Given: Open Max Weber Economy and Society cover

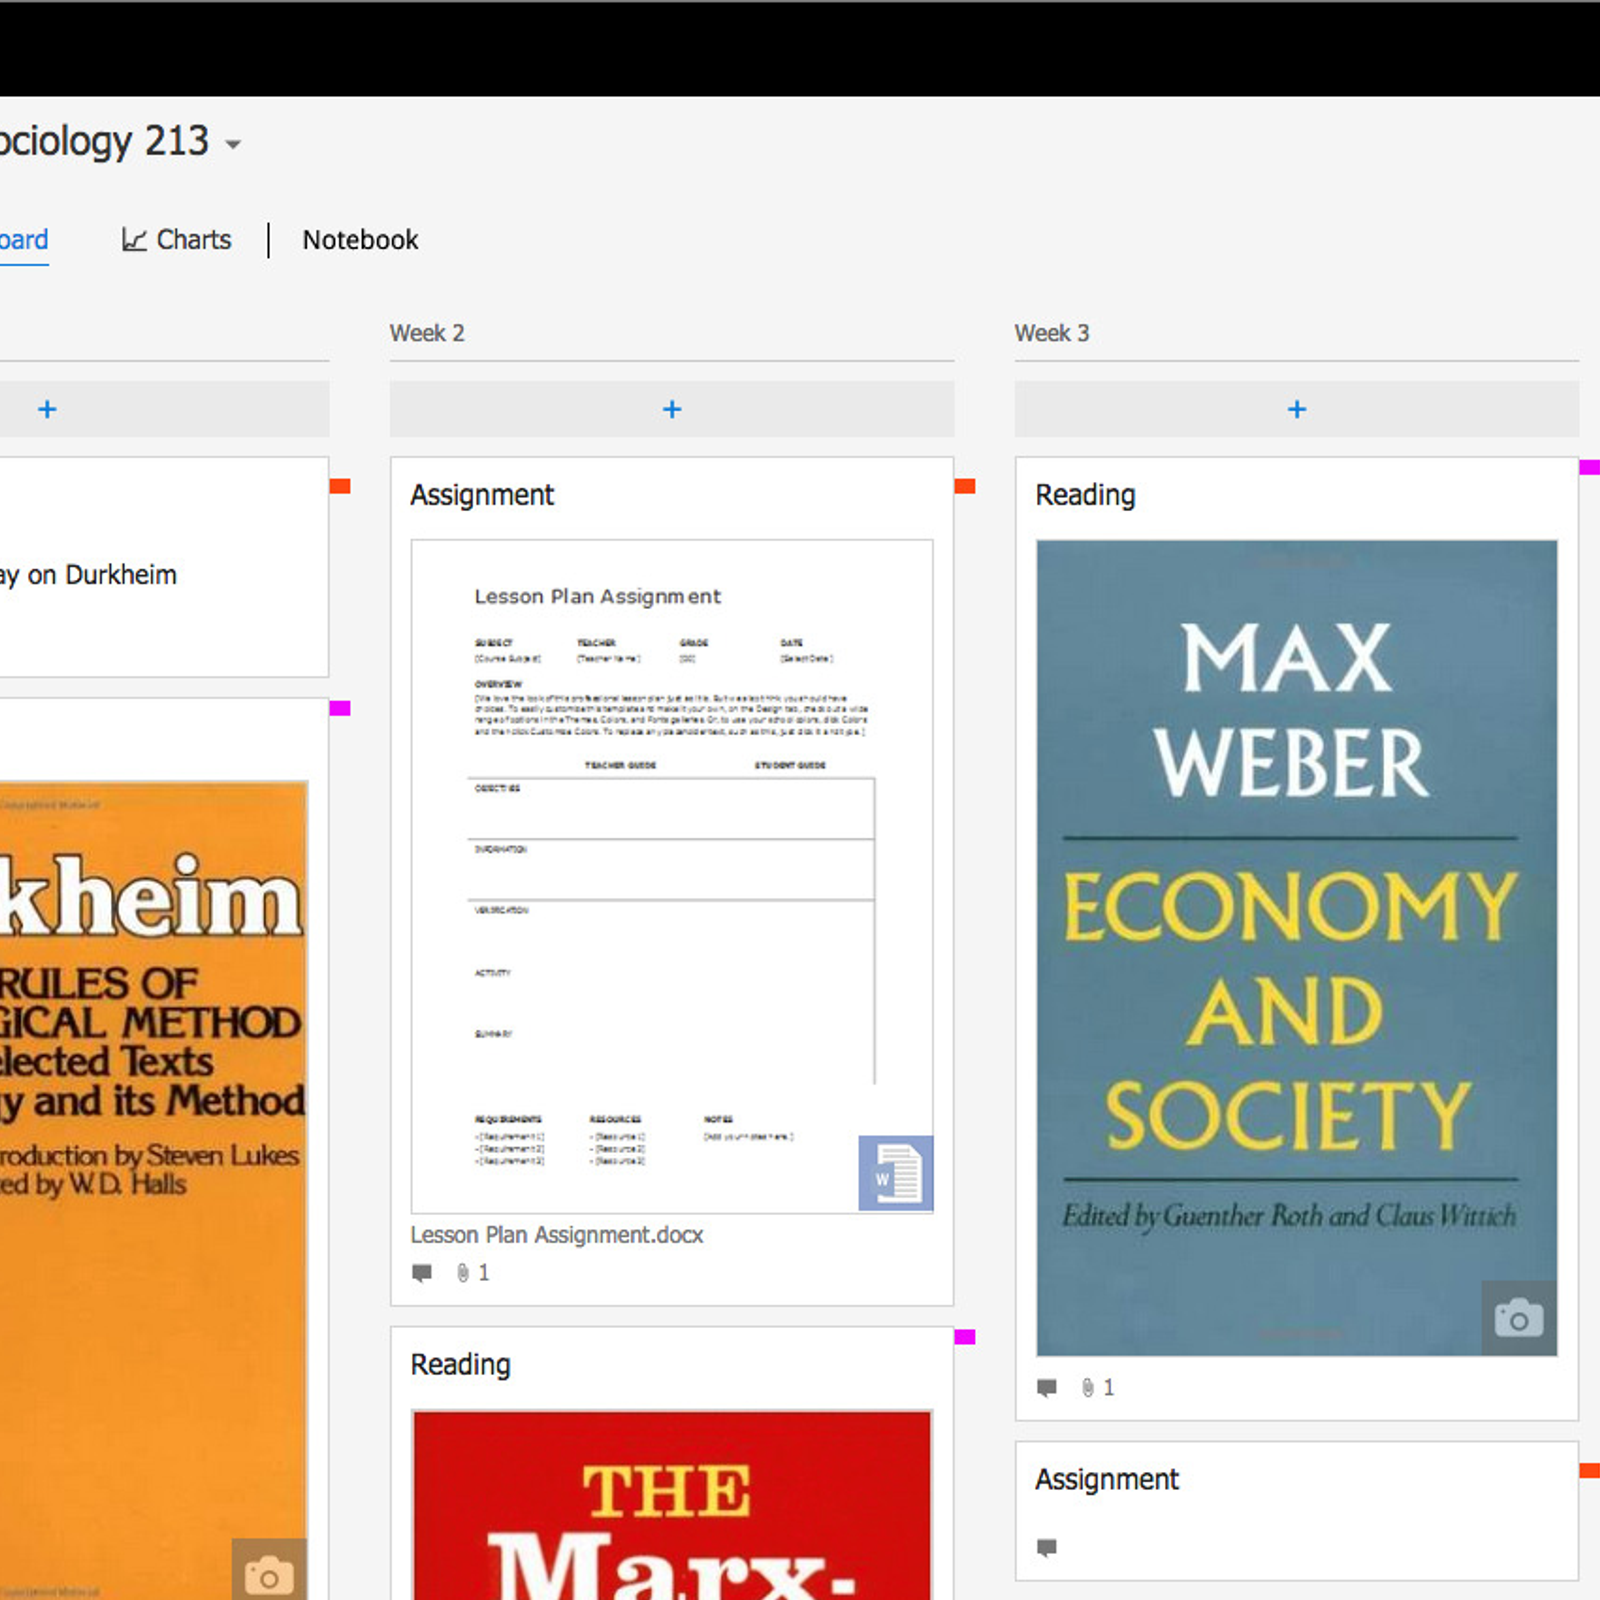Looking at the screenshot, I should [x=1297, y=948].
